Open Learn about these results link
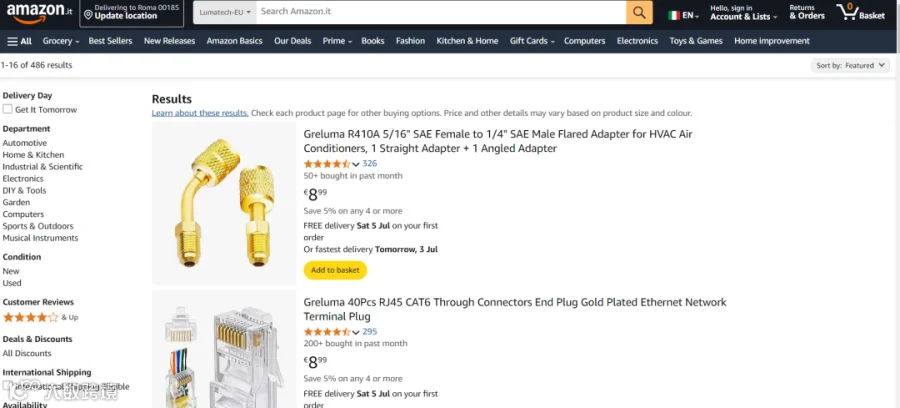The height and width of the screenshot is (408, 900). click(x=200, y=113)
